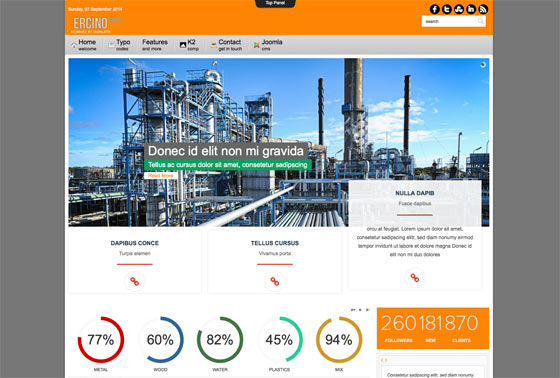Go to the Contact page

pyautogui.click(x=226, y=45)
